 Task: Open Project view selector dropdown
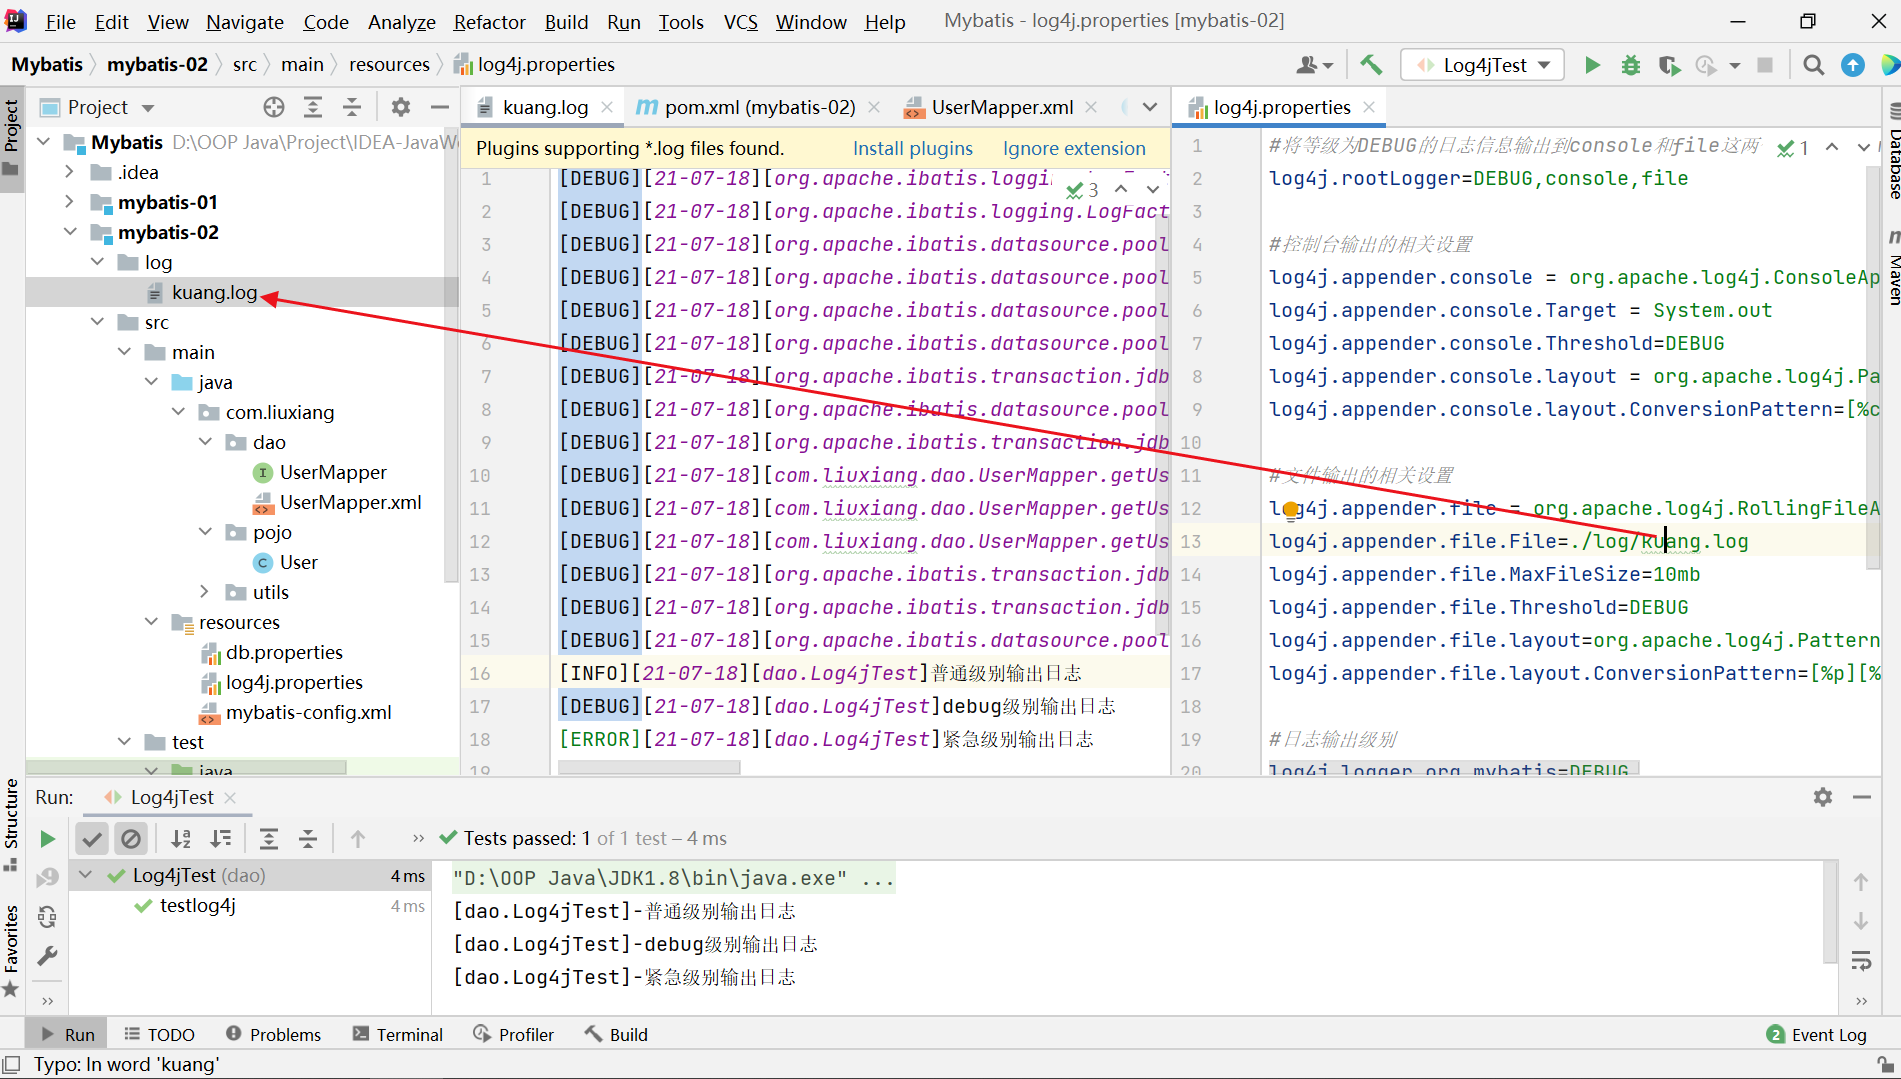point(112,107)
